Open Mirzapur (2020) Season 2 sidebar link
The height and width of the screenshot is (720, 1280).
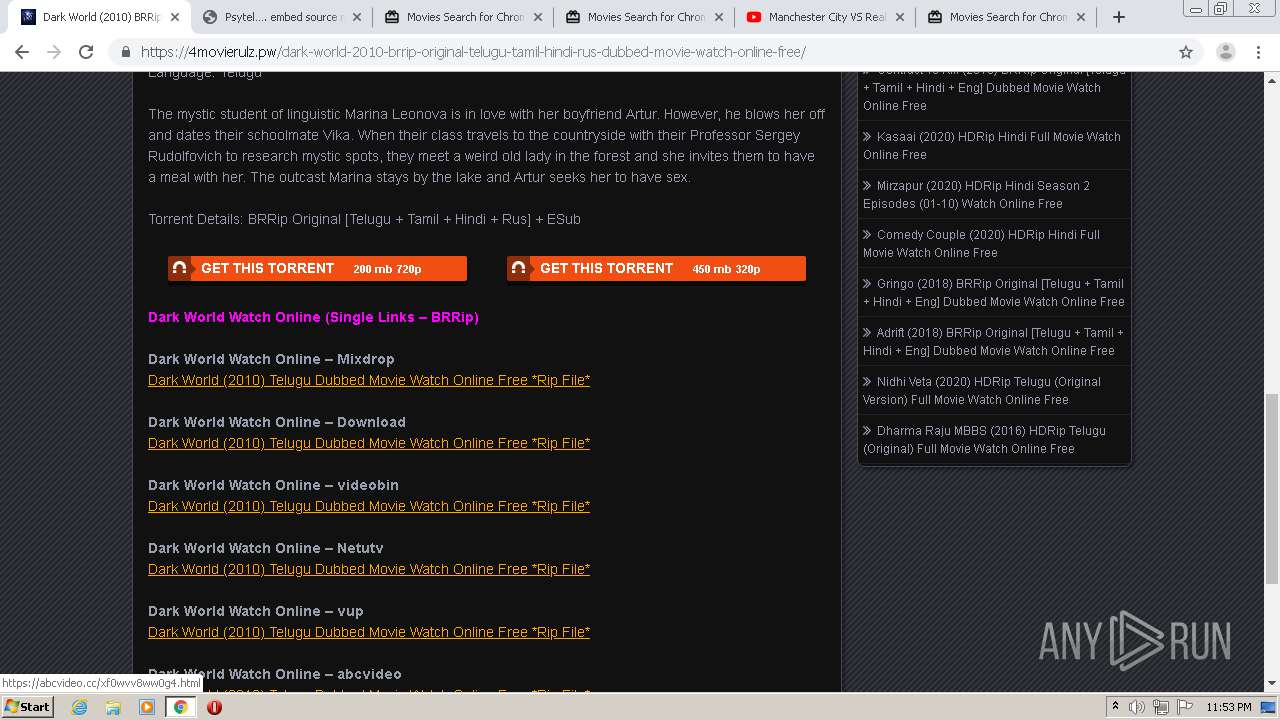(977, 194)
